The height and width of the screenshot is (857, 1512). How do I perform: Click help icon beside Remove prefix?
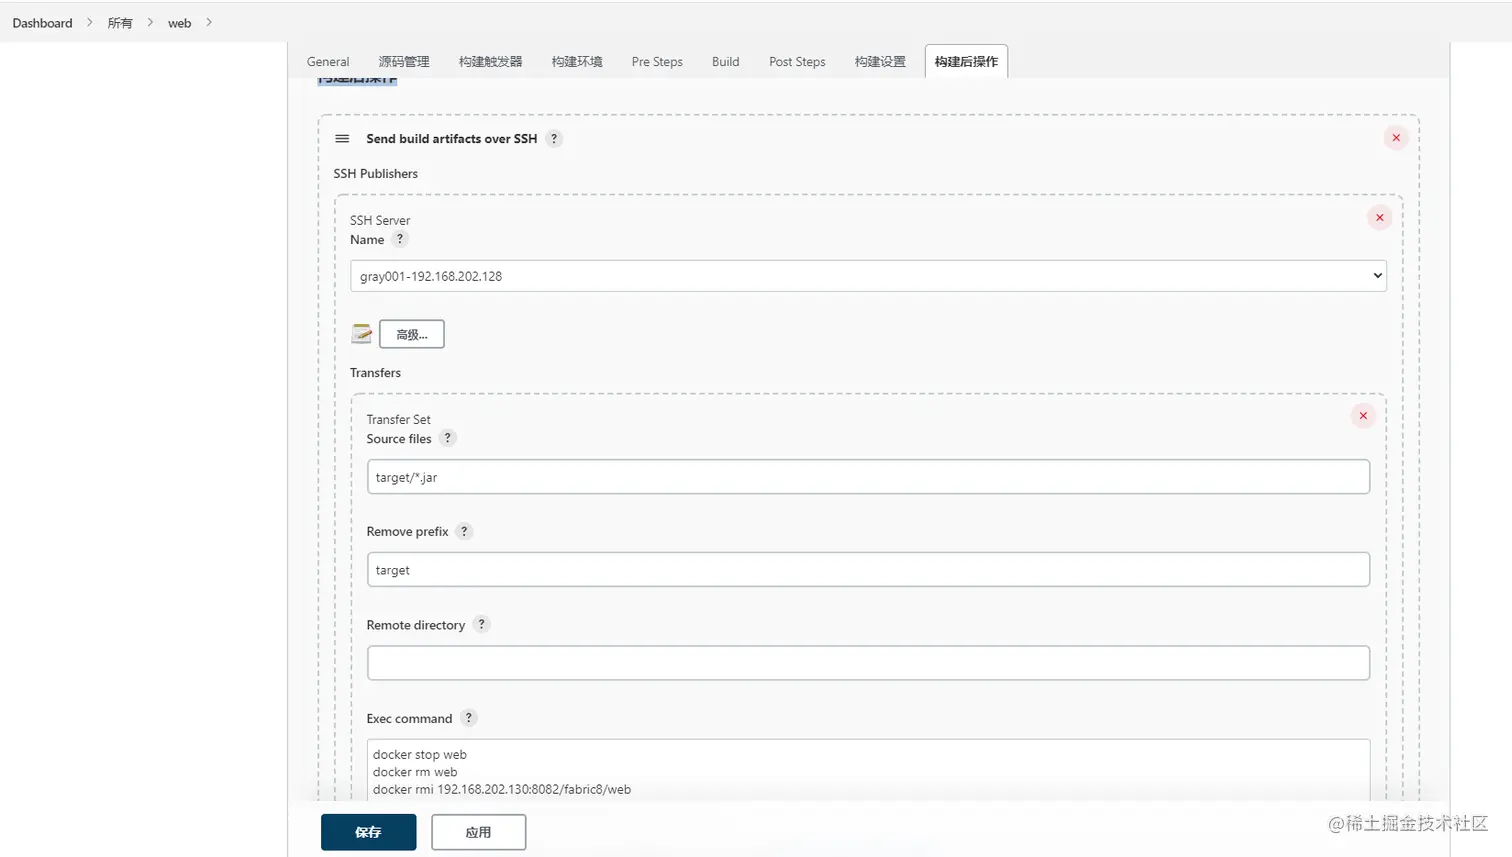(x=464, y=531)
